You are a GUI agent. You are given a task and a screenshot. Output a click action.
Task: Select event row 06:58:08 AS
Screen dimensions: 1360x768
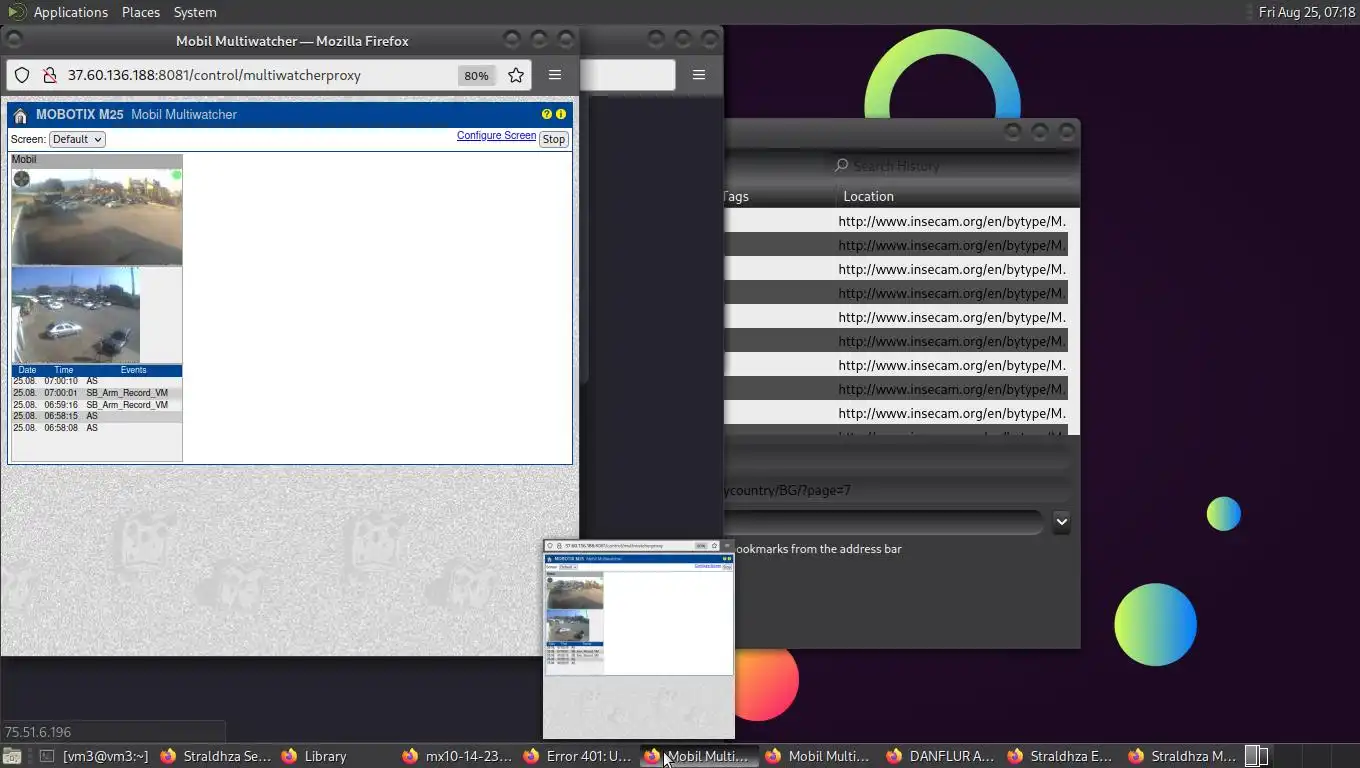pyautogui.click(x=97, y=428)
